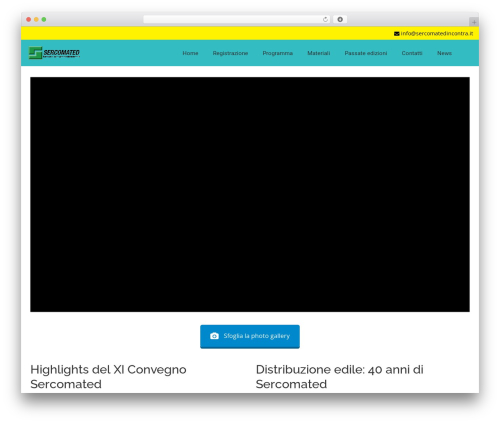Click the camera icon on gallery button
This screenshot has height=423, width=500.
[214, 336]
